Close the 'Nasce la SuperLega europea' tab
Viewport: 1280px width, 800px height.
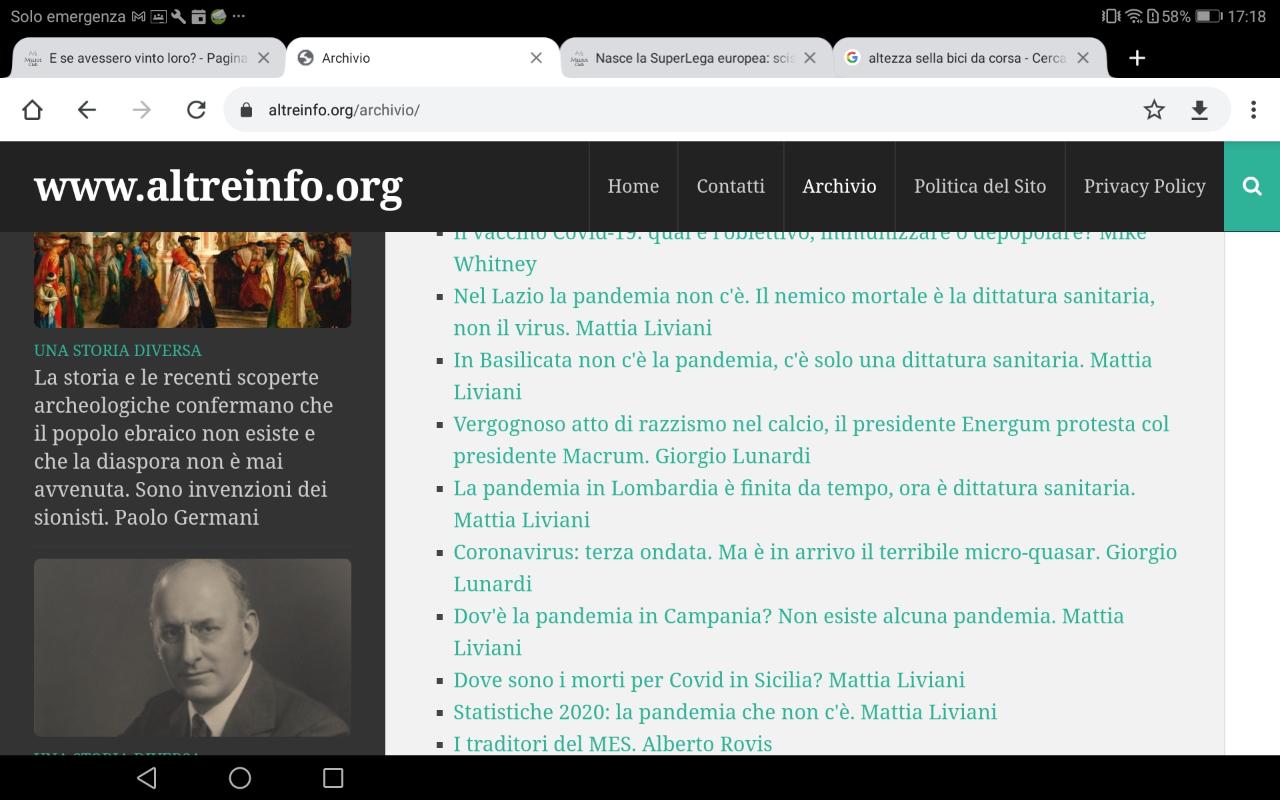click(x=810, y=58)
